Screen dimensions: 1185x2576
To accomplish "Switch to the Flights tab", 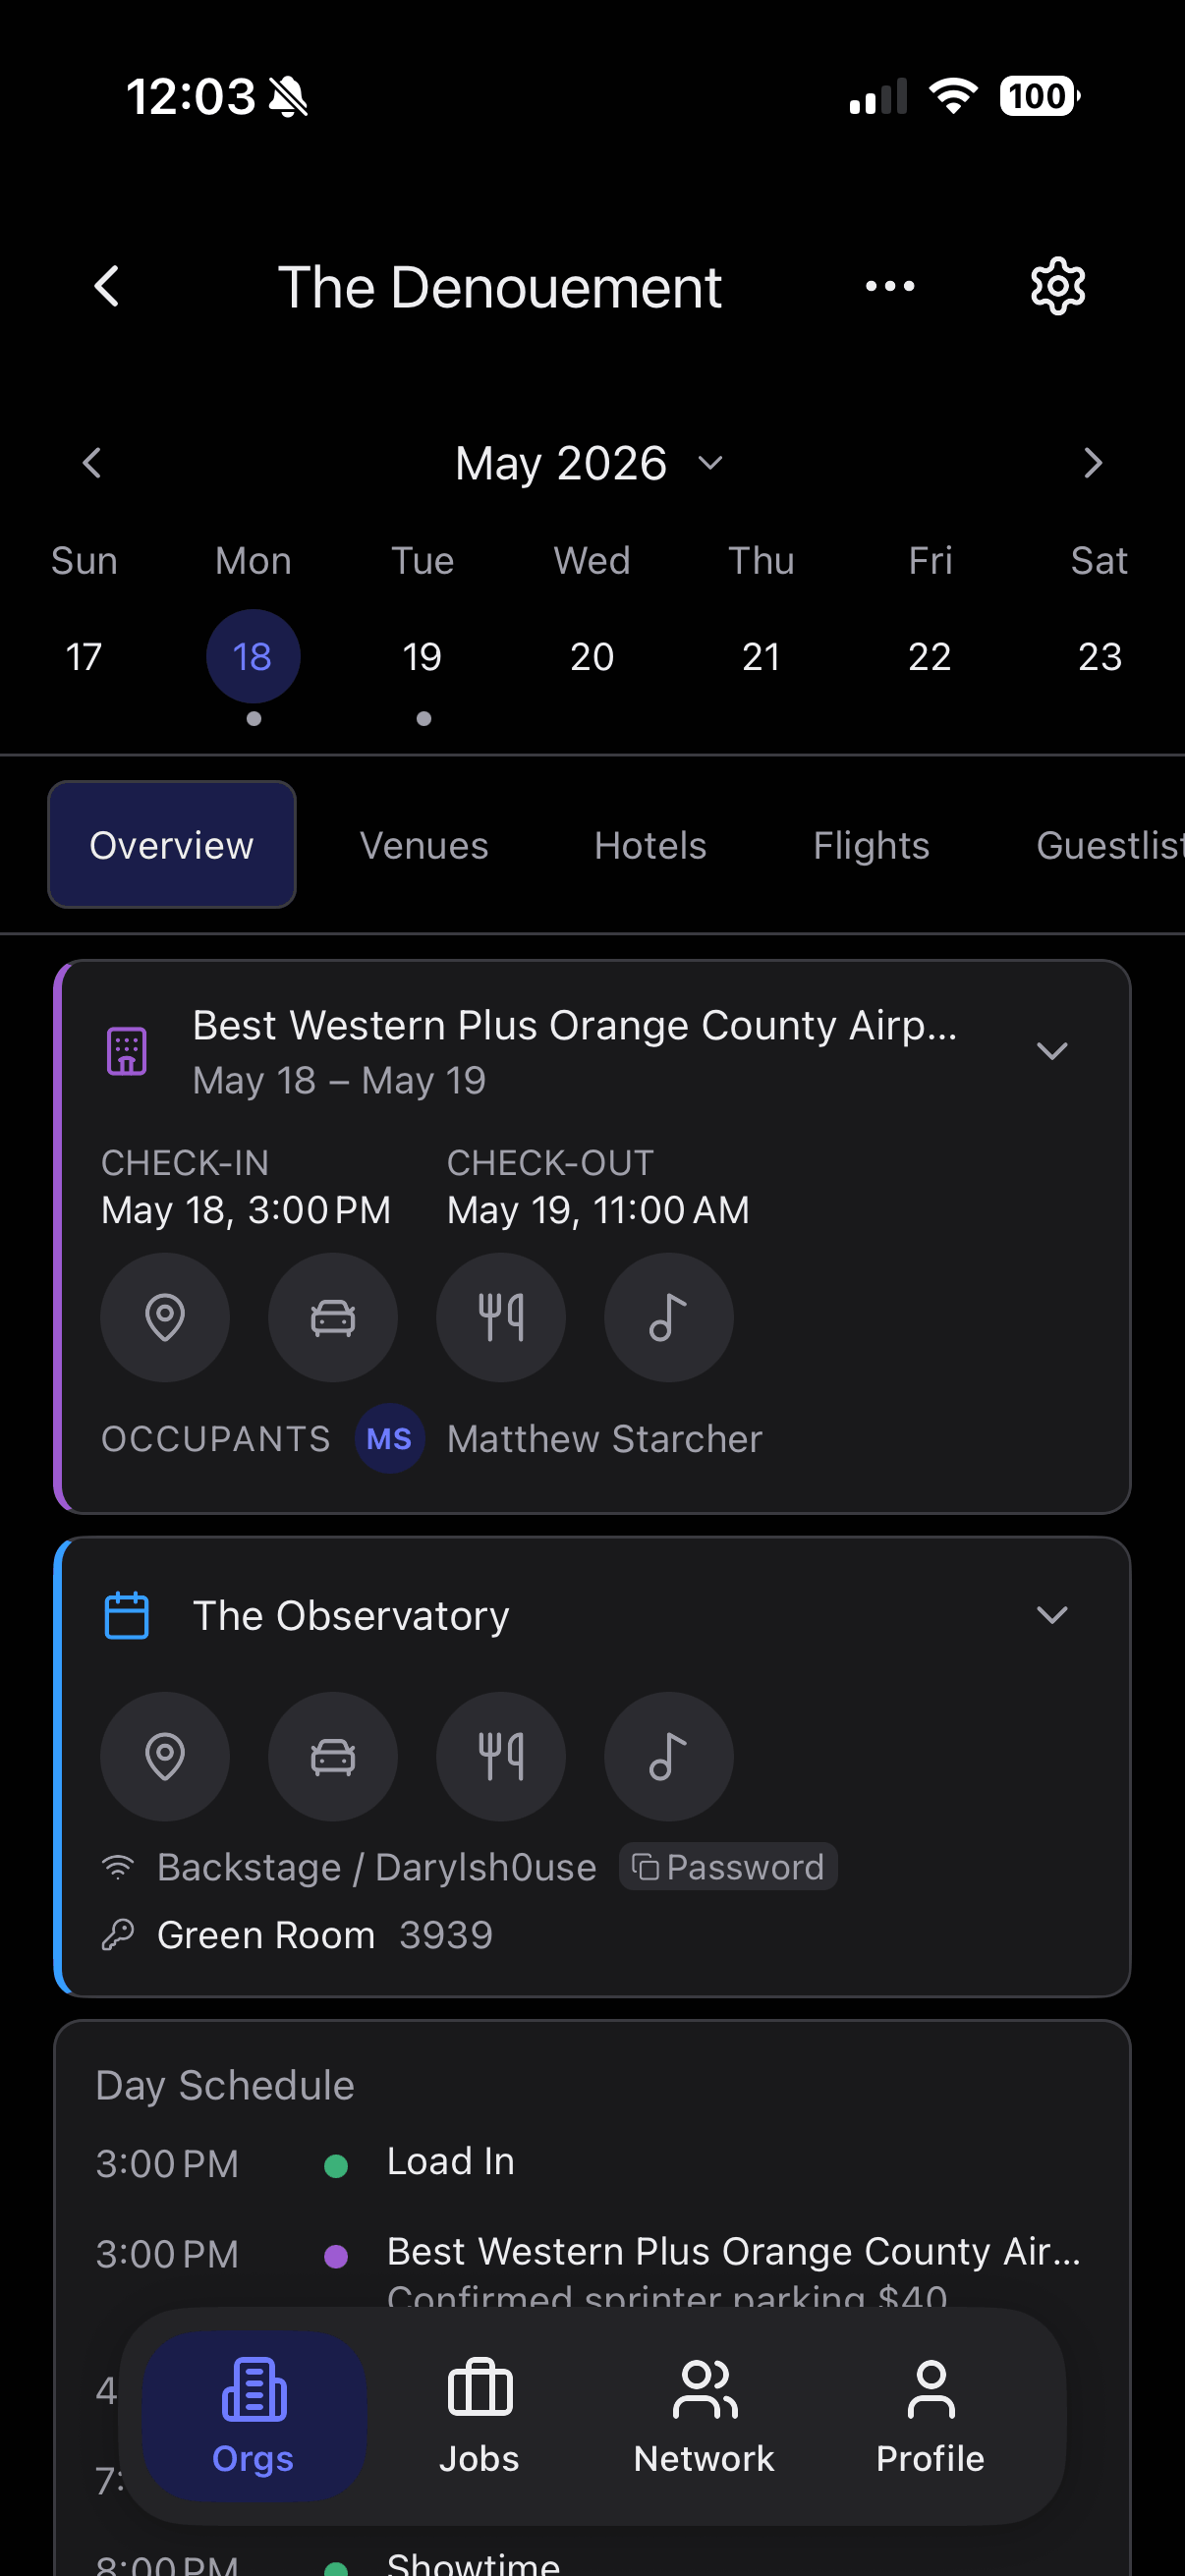I will tap(871, 845).
